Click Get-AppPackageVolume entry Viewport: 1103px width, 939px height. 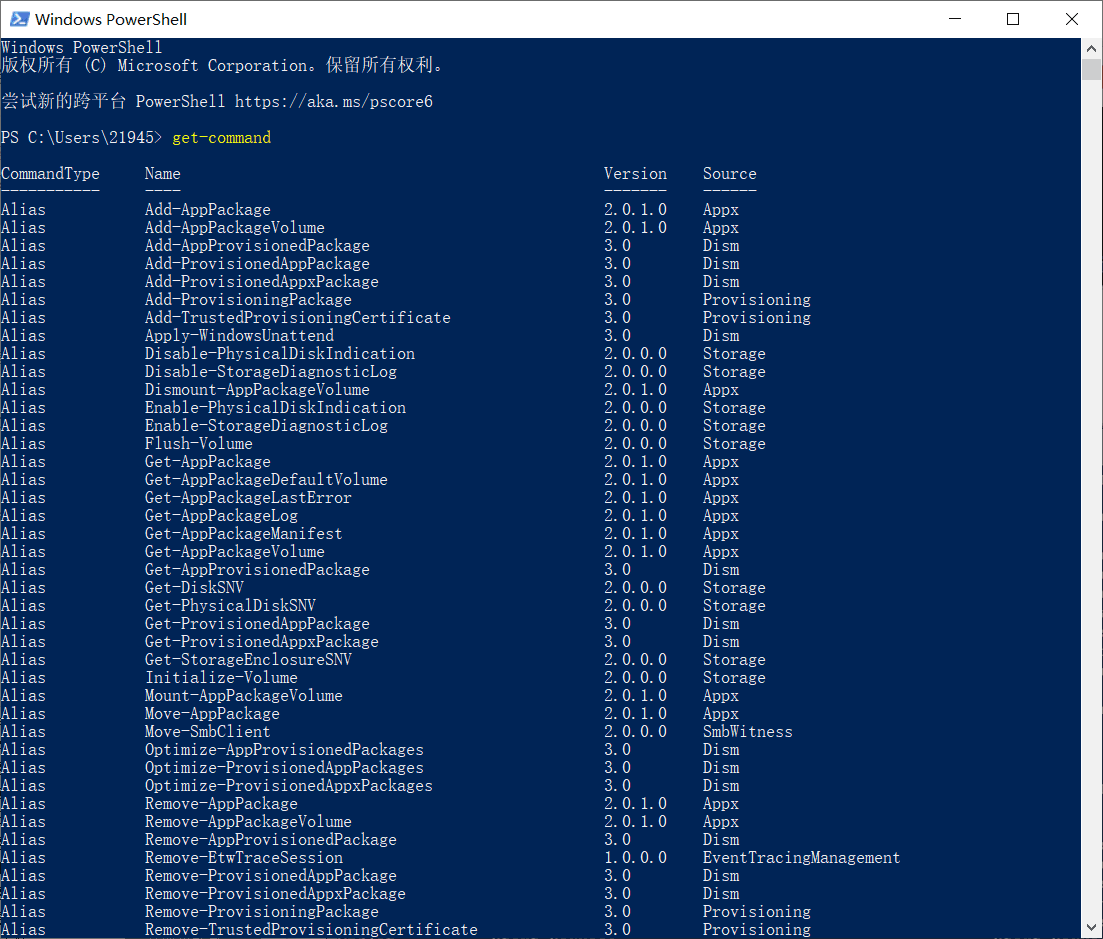(234, 552)
